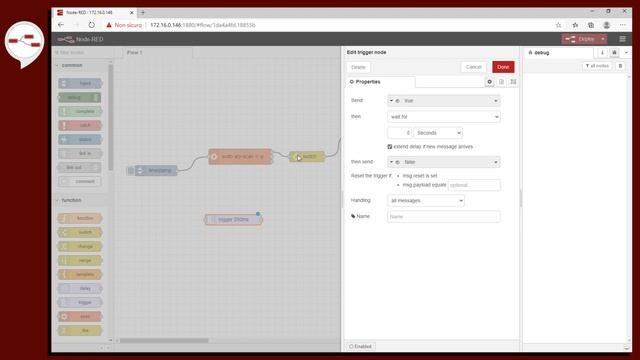Open the bug icon sidebar tab
The height and width of the screenshot is (360, 640).
(x=614, y=53)
